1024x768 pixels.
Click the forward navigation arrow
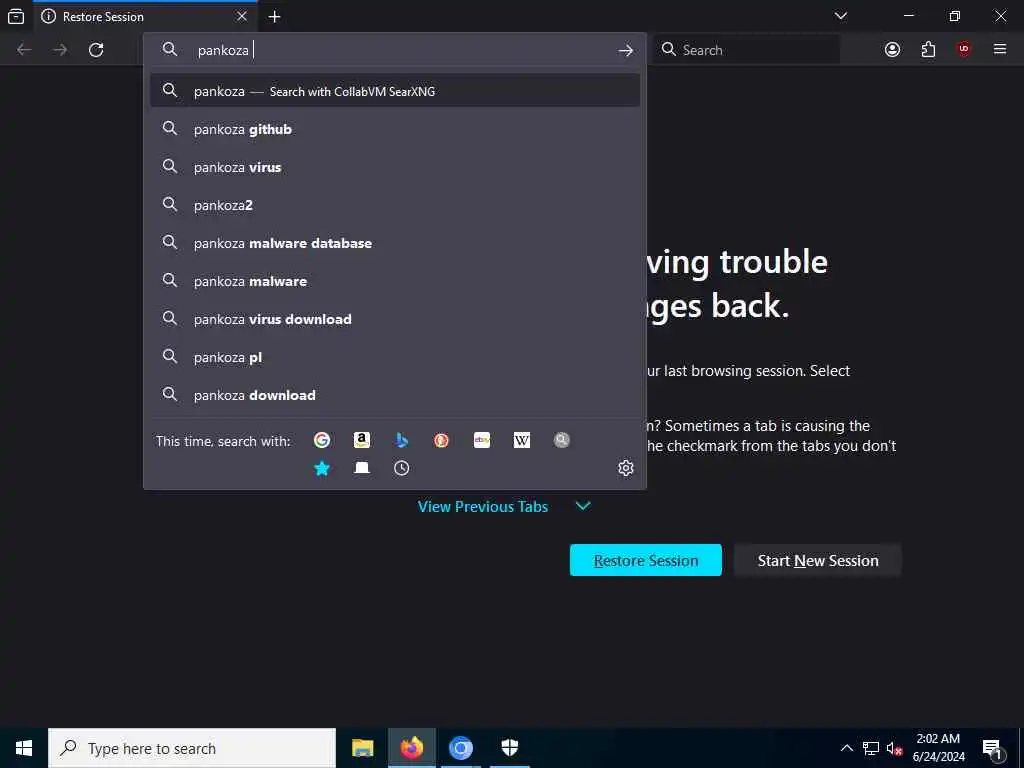coord(60,50)
